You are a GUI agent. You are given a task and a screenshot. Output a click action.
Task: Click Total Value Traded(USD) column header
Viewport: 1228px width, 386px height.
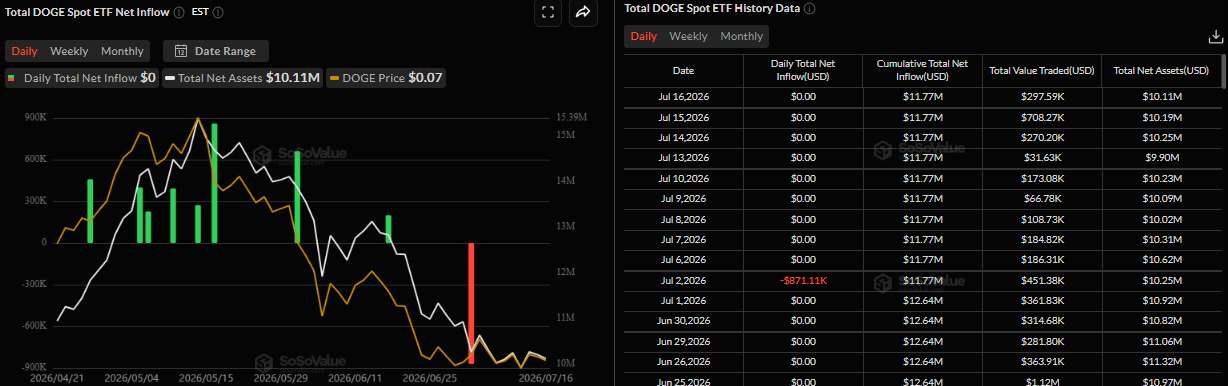point(1041,71)
